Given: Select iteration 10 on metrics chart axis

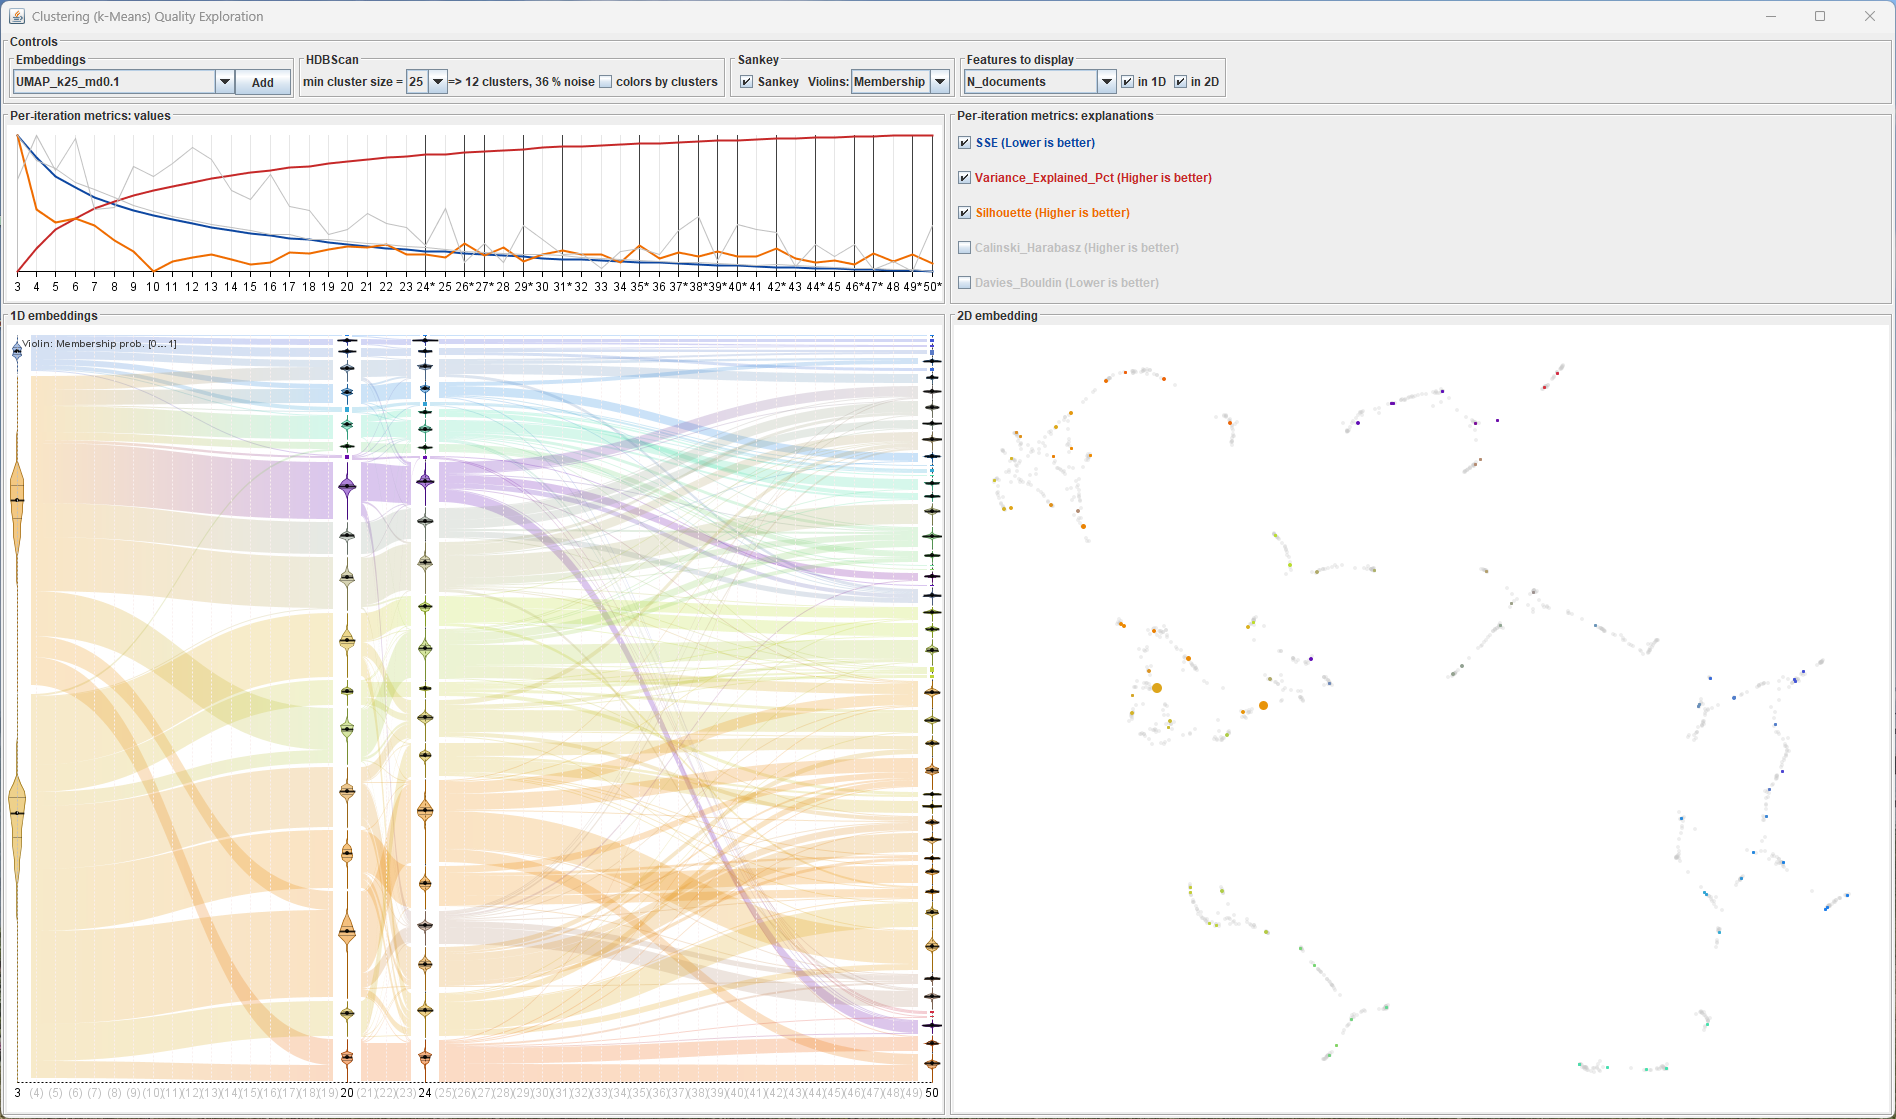Looking at the screenshot, I should 153,287.
